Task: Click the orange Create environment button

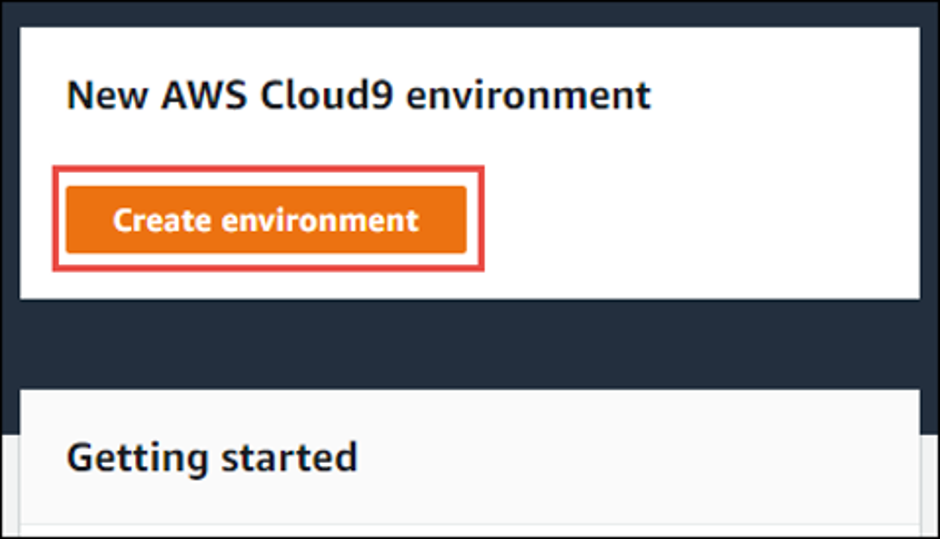Action: tap(266, 220)
